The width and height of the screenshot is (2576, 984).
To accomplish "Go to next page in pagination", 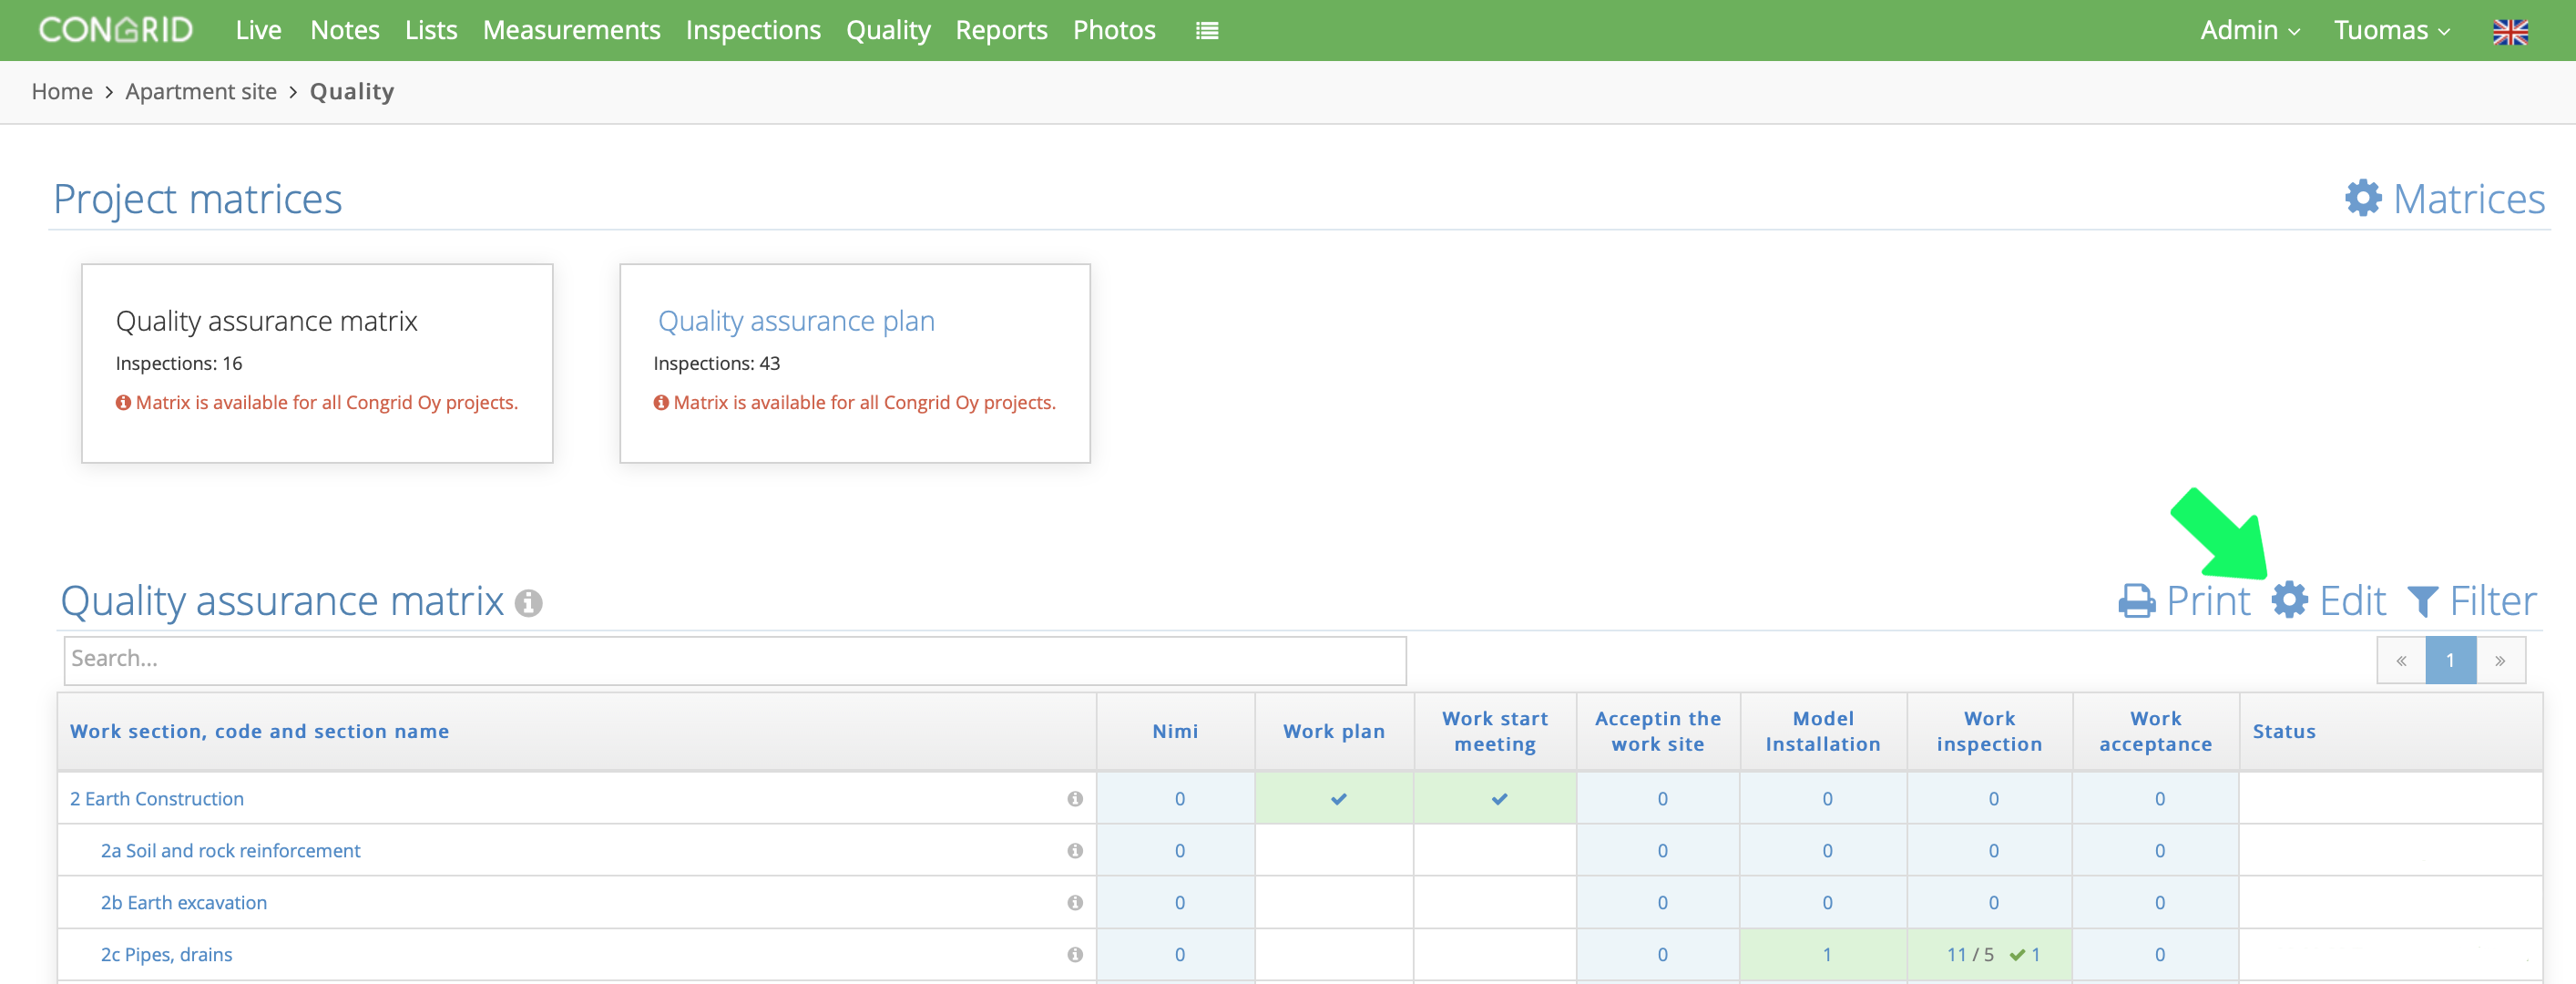I will 2500,660.
